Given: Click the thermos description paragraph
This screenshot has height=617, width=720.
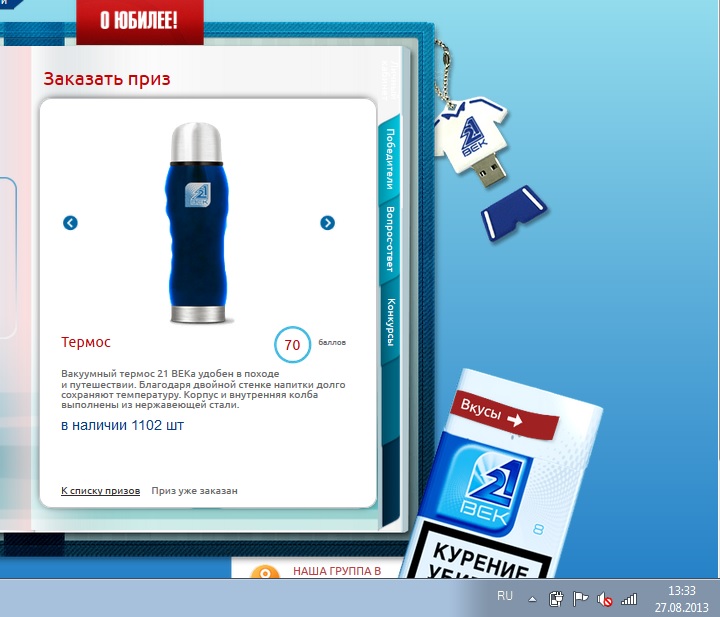Looking at the screenshot, I should coord(203,389).
